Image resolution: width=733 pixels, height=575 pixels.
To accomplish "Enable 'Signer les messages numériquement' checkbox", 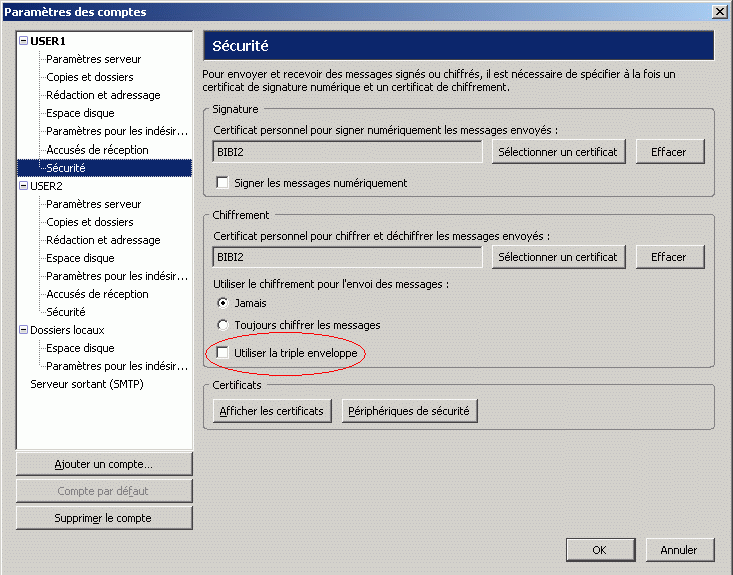I will point(223,183).
